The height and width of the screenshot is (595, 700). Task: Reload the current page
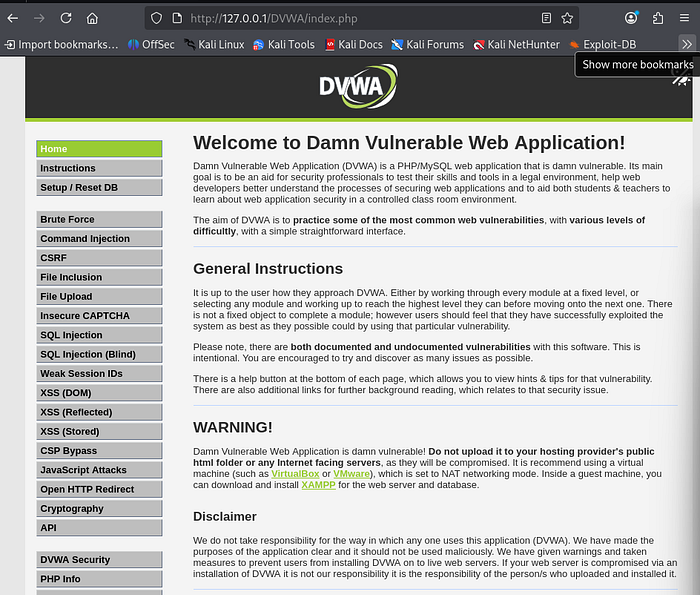click(x=66, y=18)
